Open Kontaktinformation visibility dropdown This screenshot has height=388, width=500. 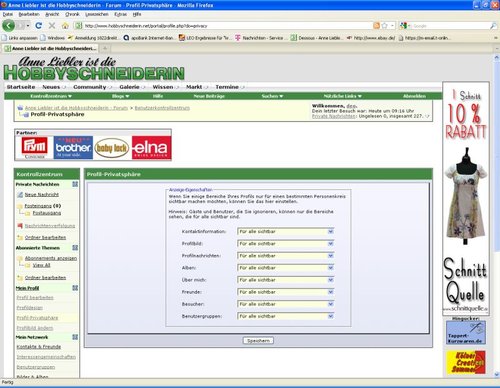tap(286, 231)
